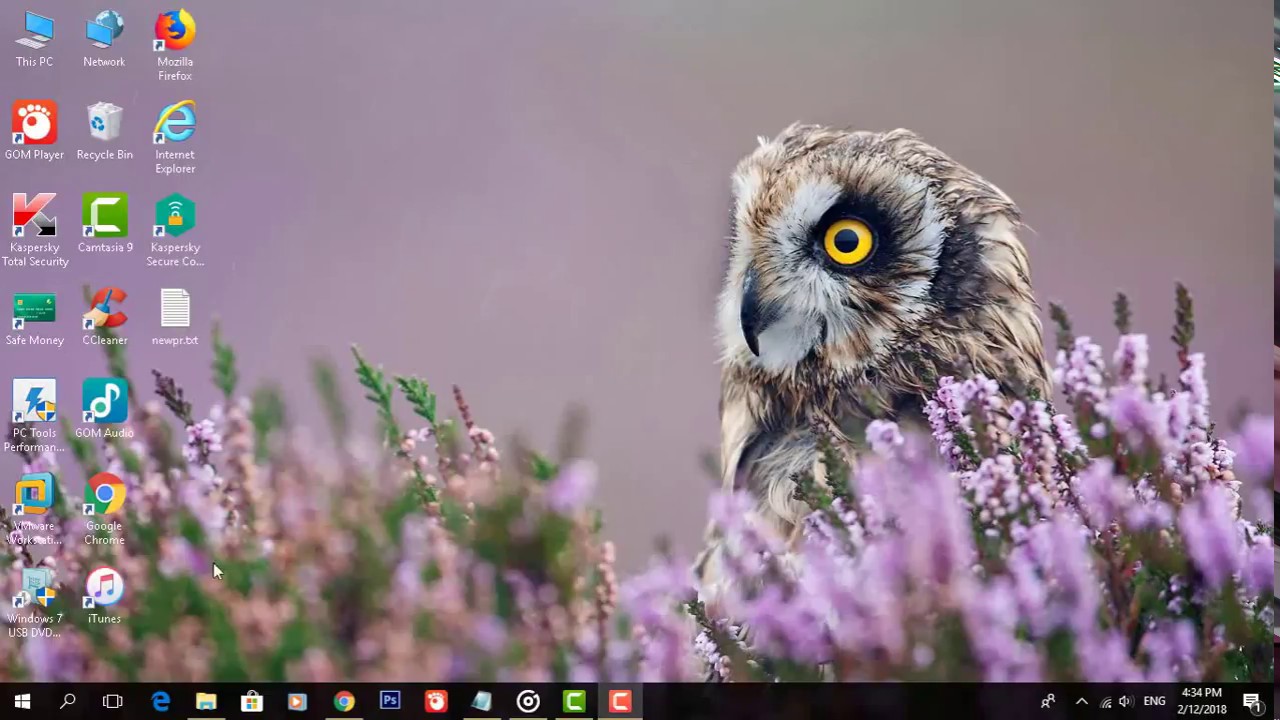
Task: Open File Explorer from the taskbar
Action: [x=206, y=702]
